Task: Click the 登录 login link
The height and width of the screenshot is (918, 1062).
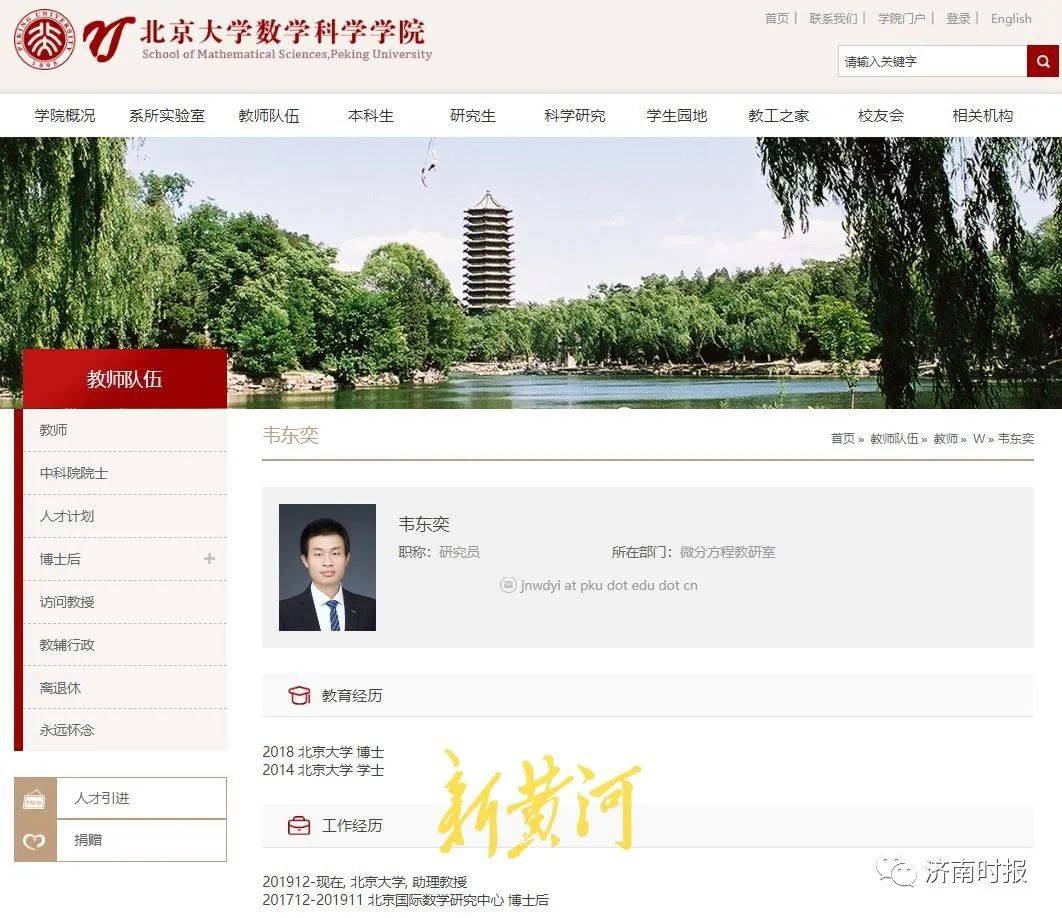Action: 958,18
